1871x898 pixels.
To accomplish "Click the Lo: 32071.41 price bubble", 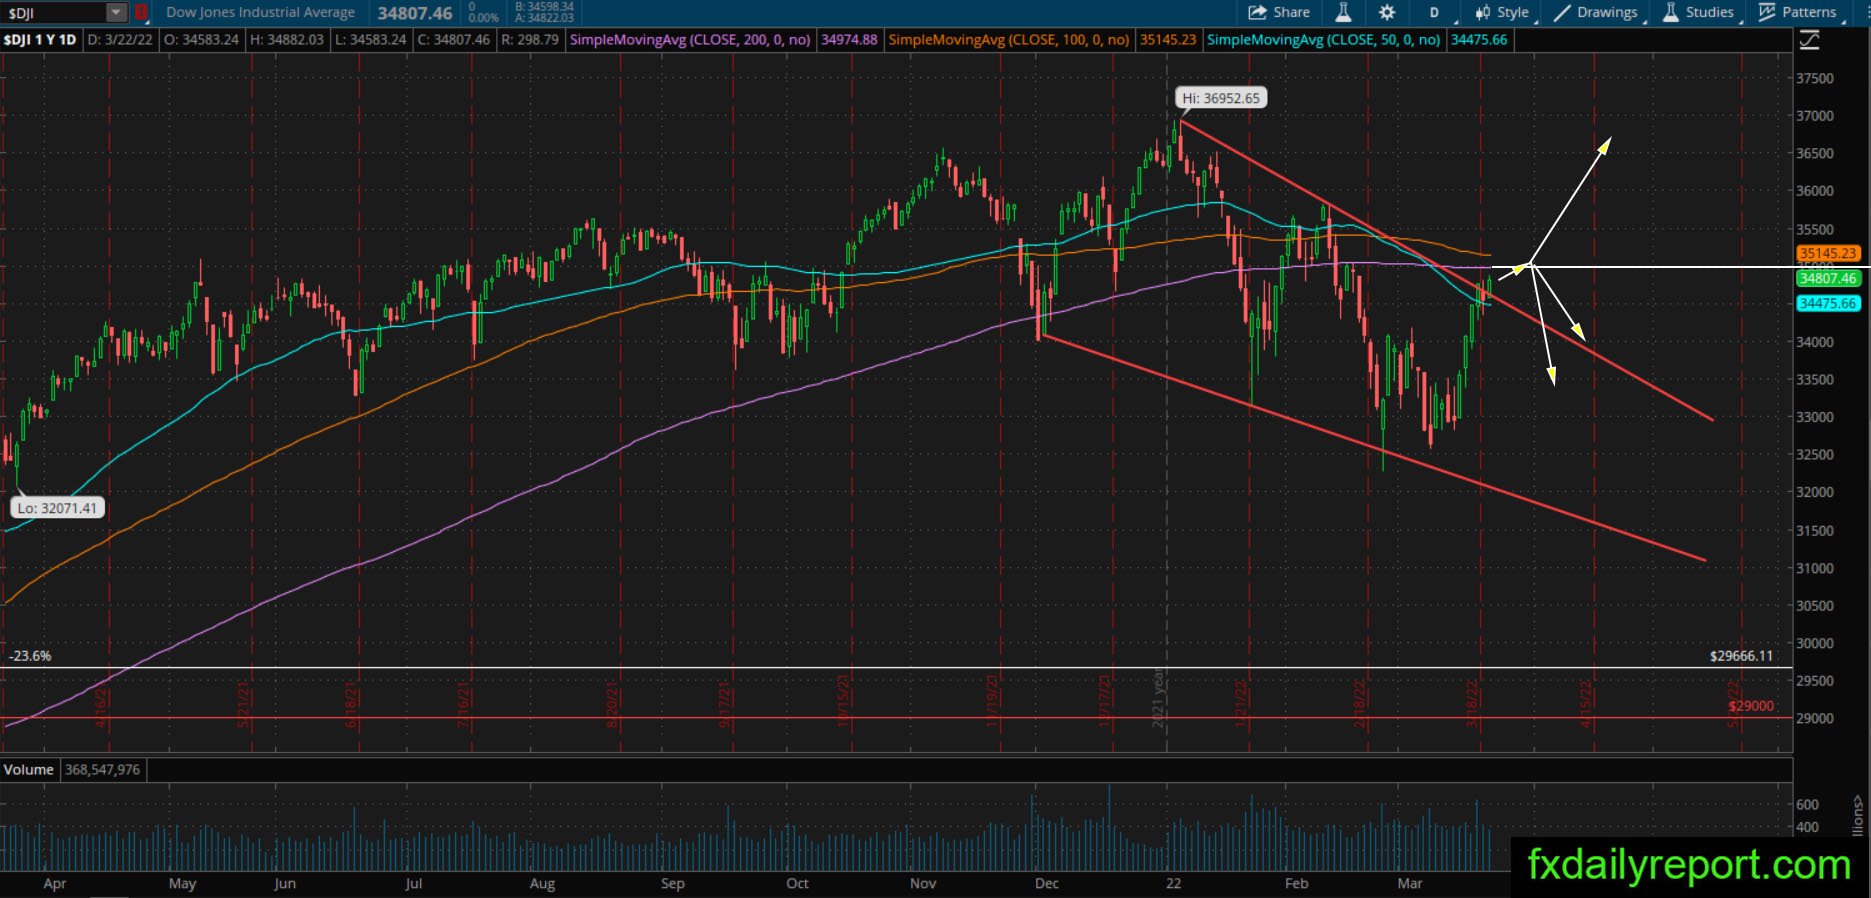I will click(x=58, y=508).
